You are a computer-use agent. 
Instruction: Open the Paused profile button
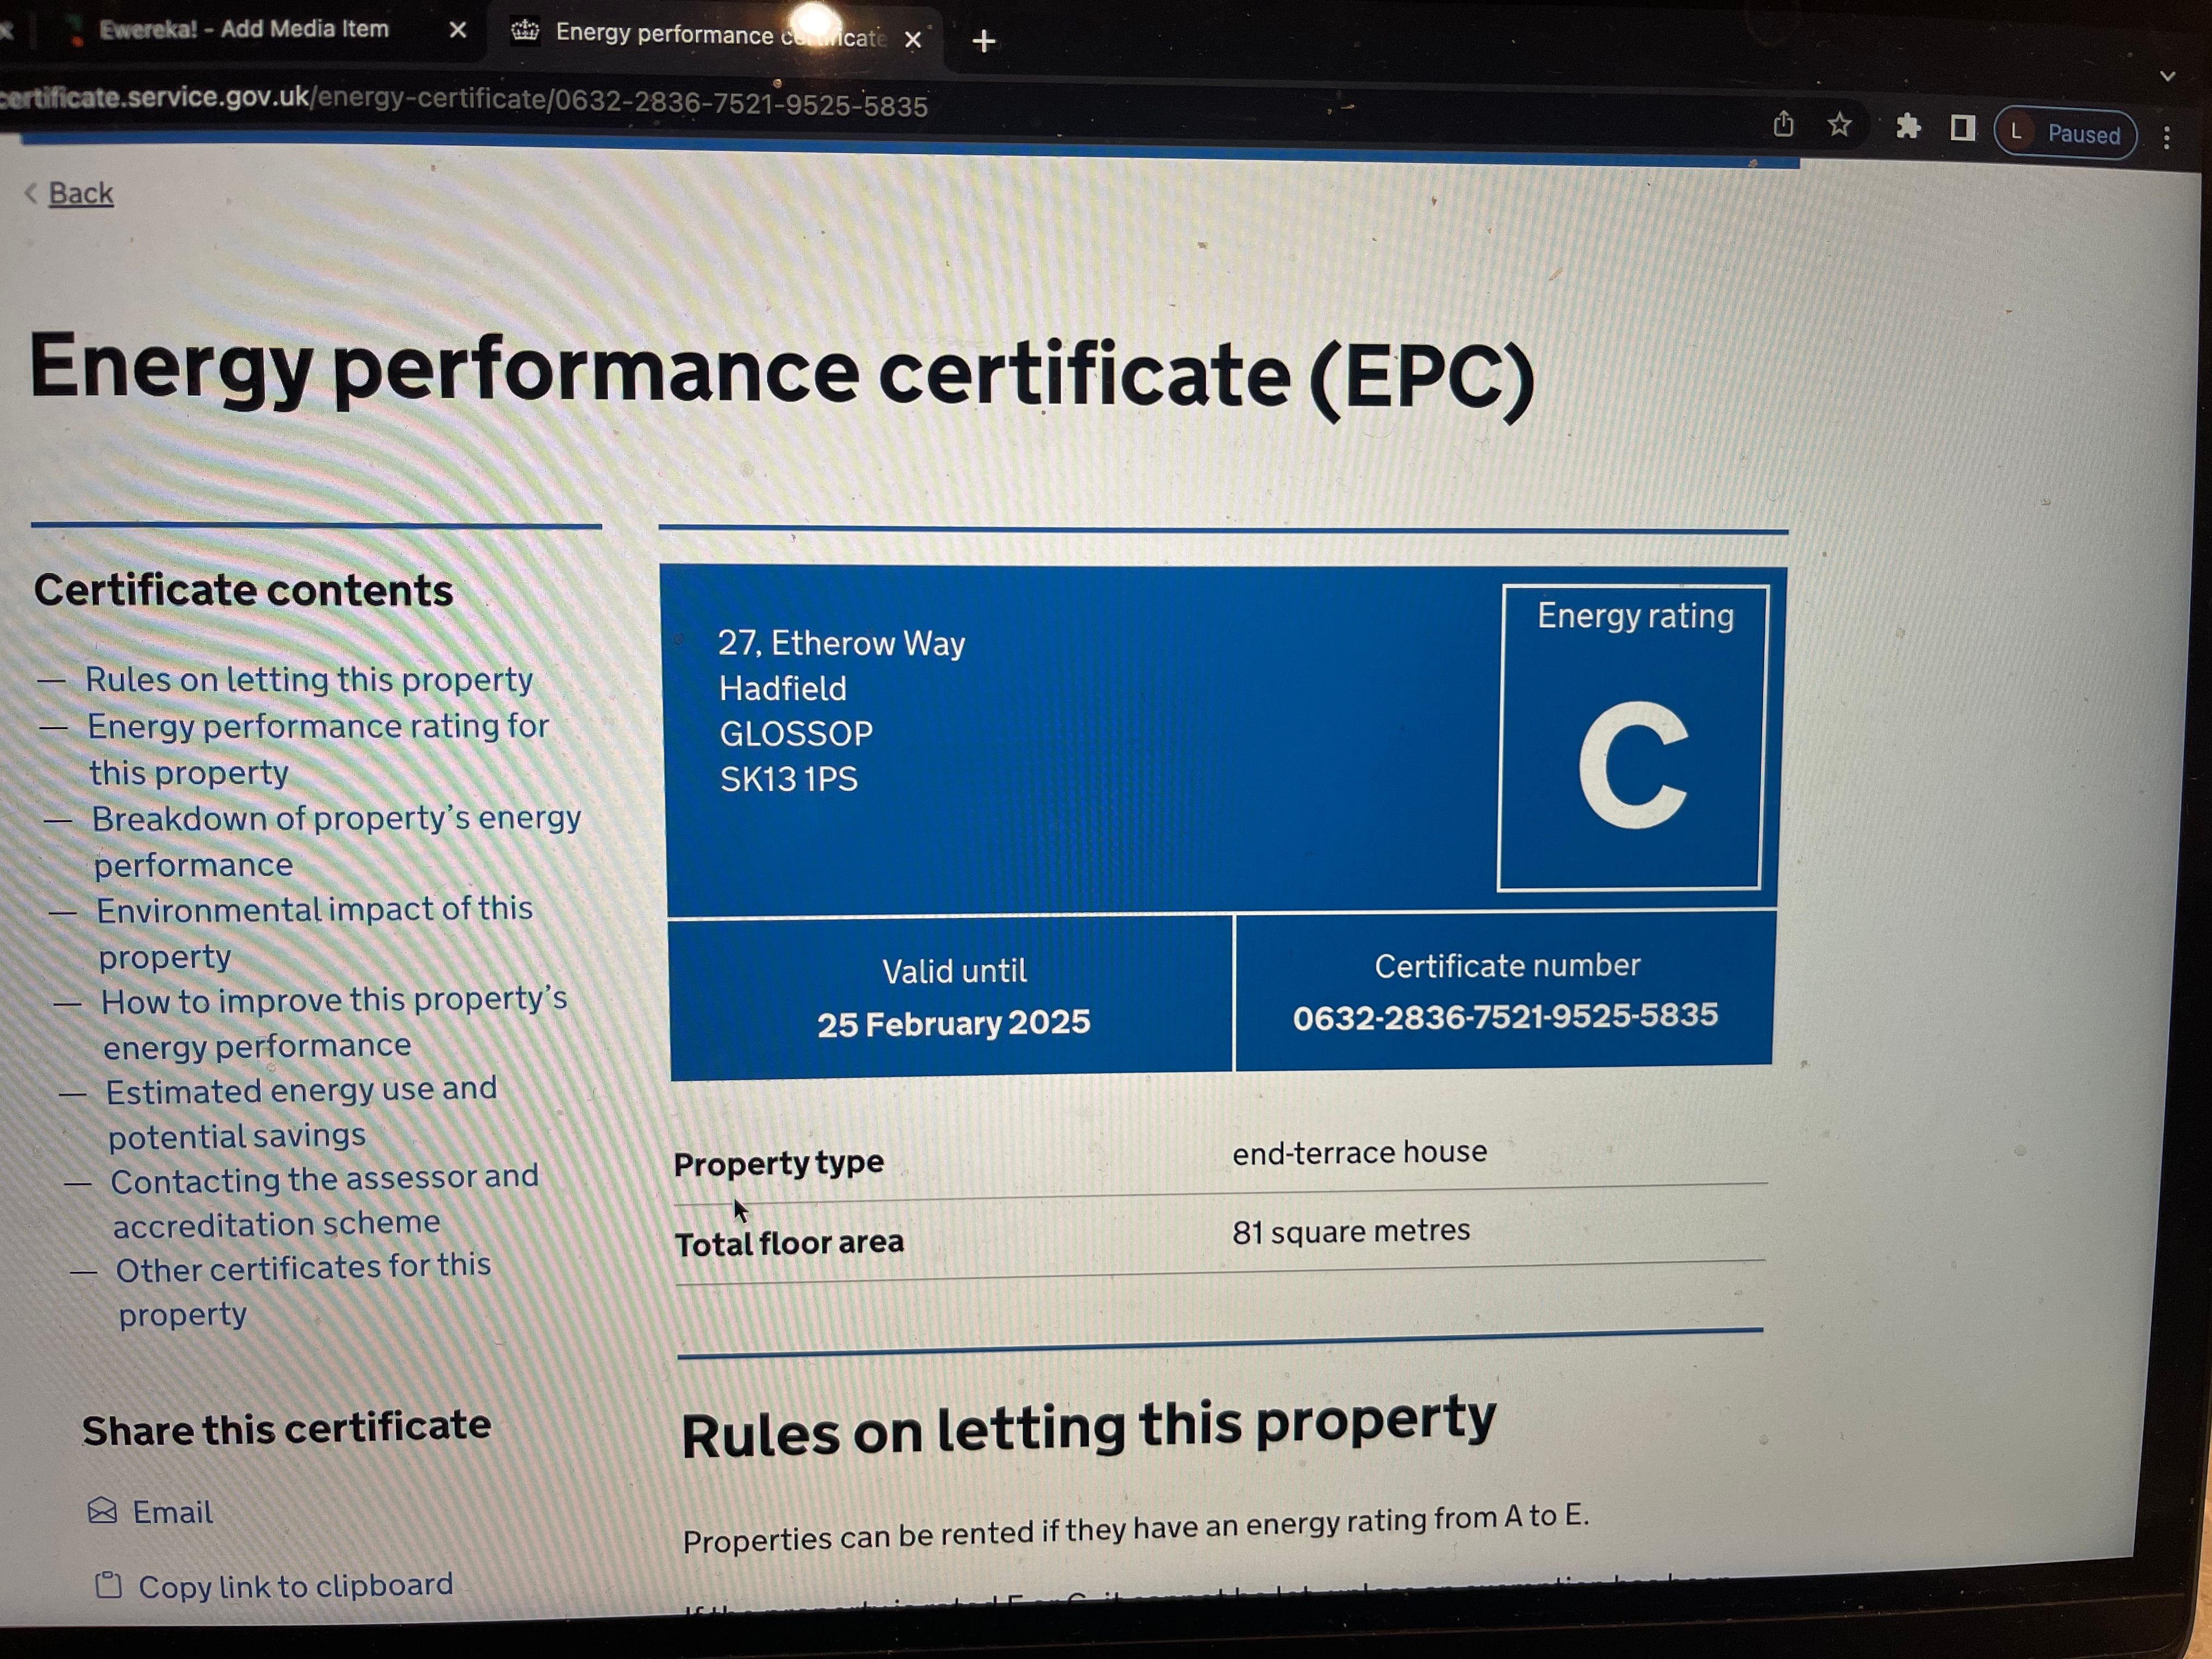click(x=2066, y=134)
